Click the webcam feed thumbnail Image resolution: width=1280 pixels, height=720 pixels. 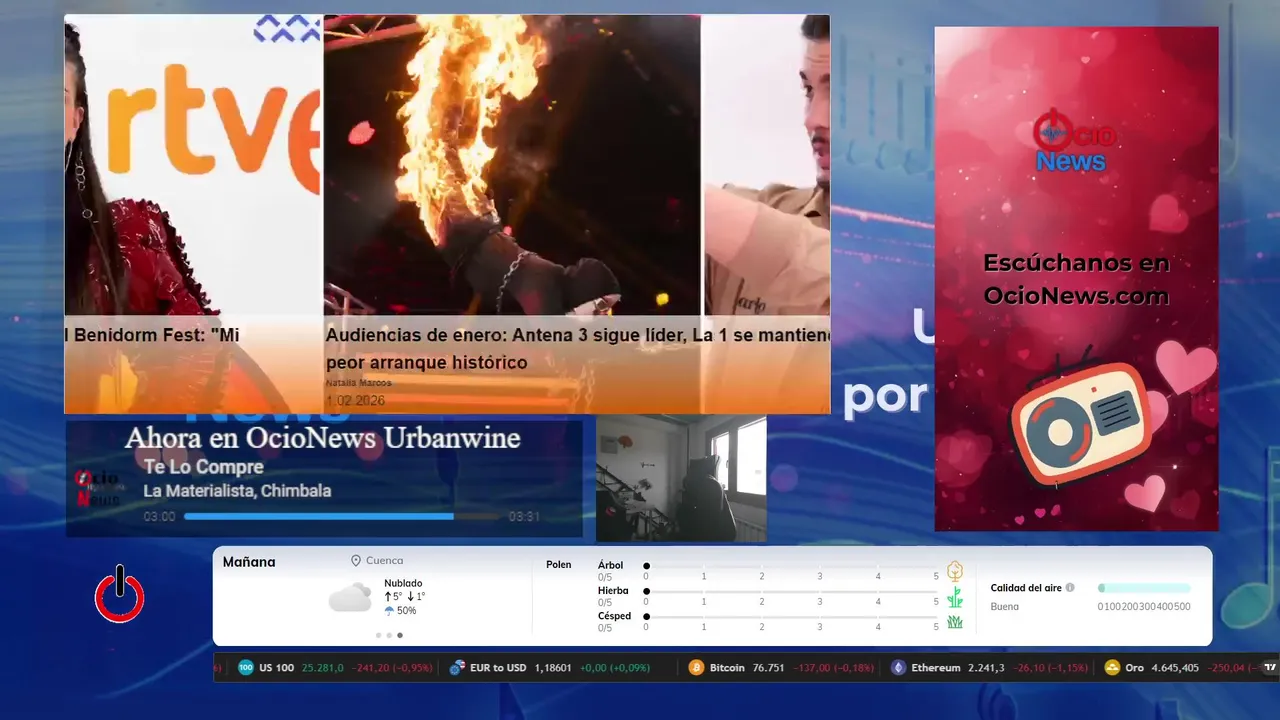click(x=681, y=479)
